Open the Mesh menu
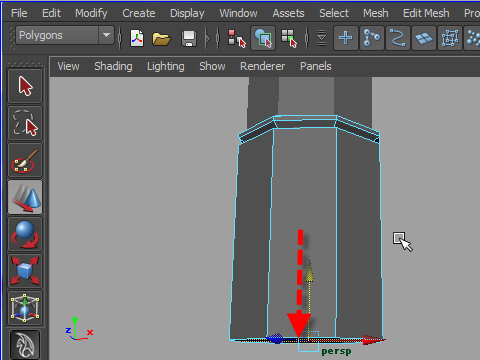The width and height of the screenshot is (480, 360). click(x=376, y=13)
